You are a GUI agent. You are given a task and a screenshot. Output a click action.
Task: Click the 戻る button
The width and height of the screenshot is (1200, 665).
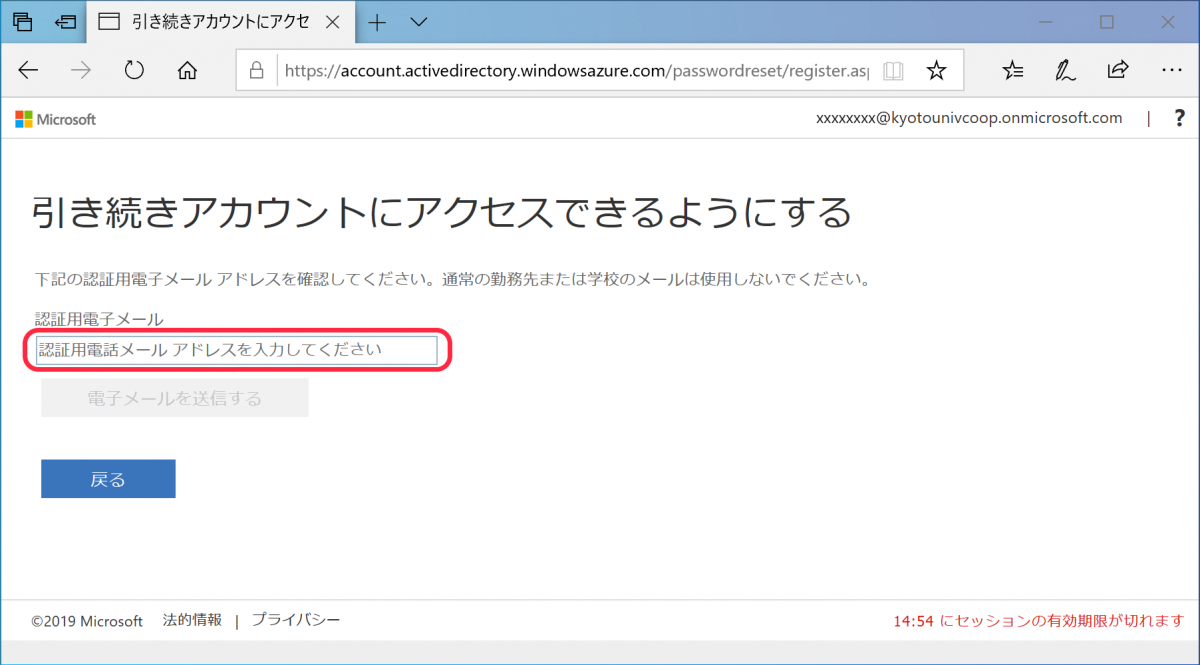tap(107, 478)
